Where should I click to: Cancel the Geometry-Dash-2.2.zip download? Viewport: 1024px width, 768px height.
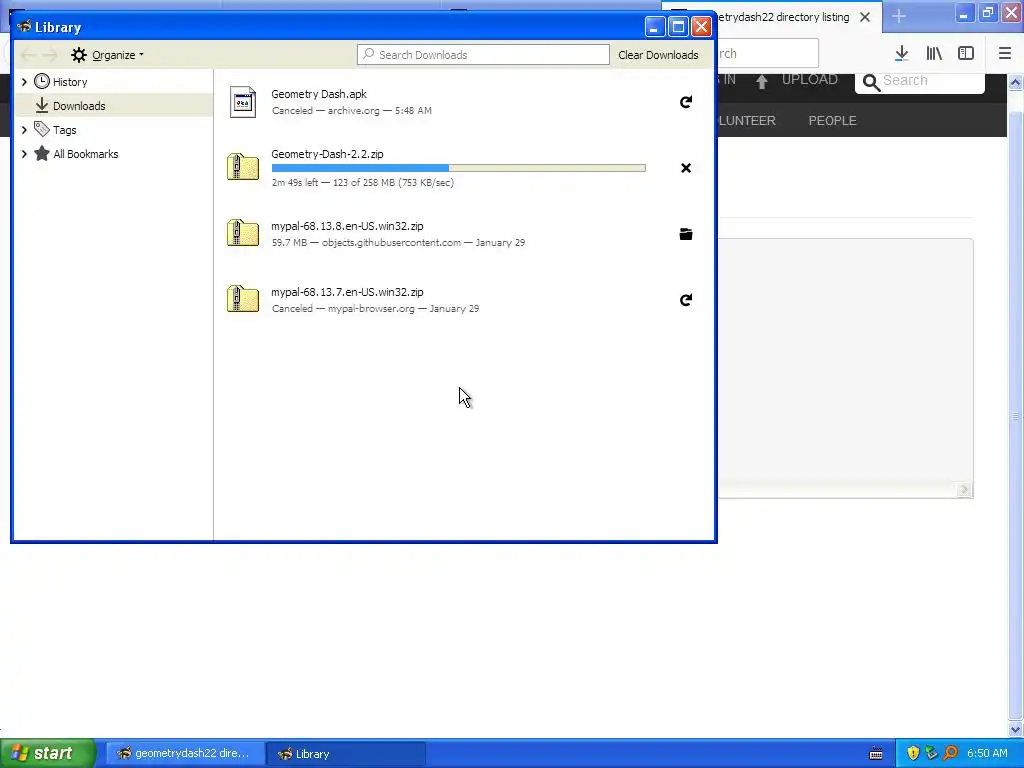(686, 168)
